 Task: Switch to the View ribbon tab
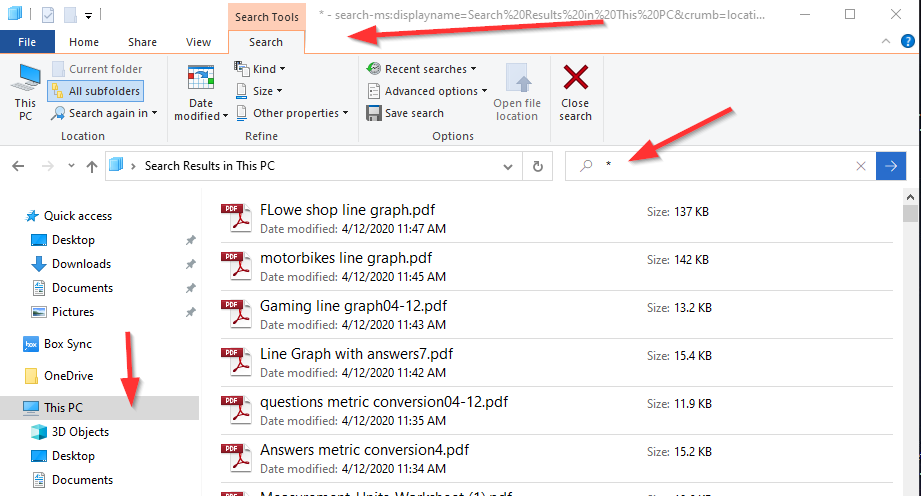[199, 42]
